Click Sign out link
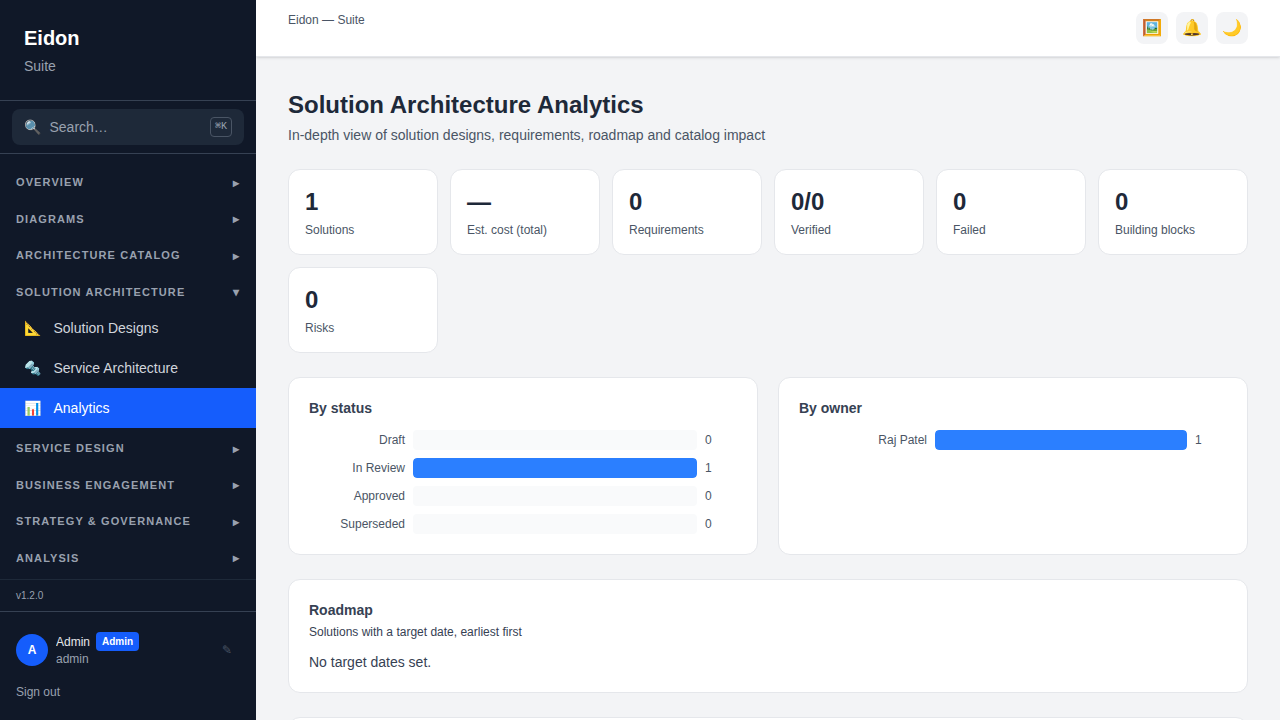Screen dimensions: 1280x720 pos(38,692)
